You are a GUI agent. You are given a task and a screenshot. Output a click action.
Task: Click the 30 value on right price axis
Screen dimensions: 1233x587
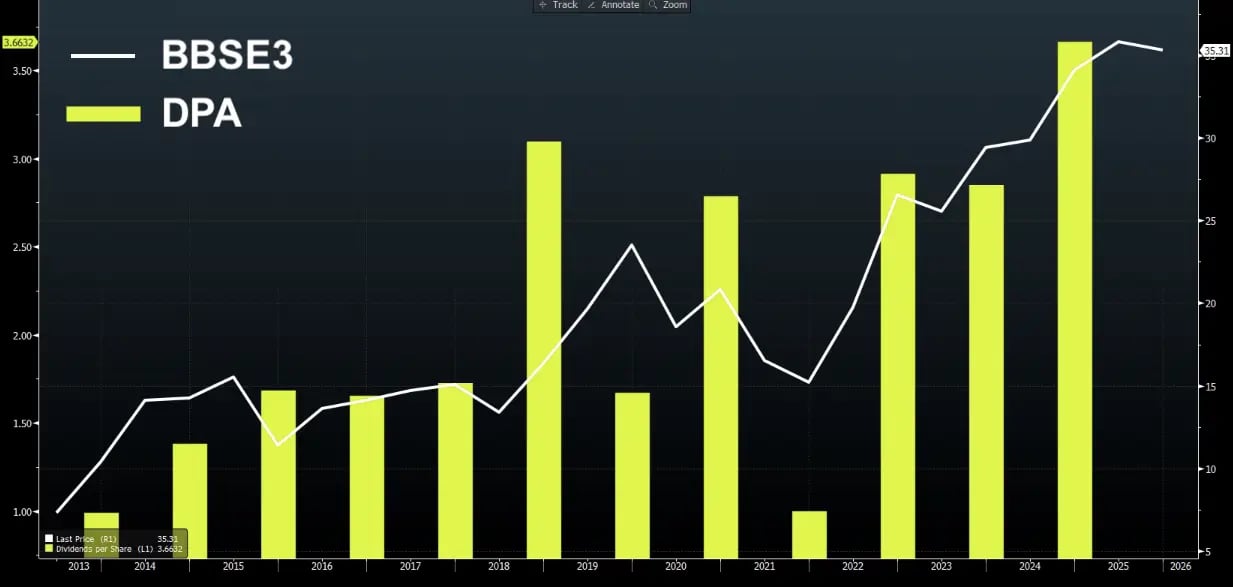(1210, 138)
